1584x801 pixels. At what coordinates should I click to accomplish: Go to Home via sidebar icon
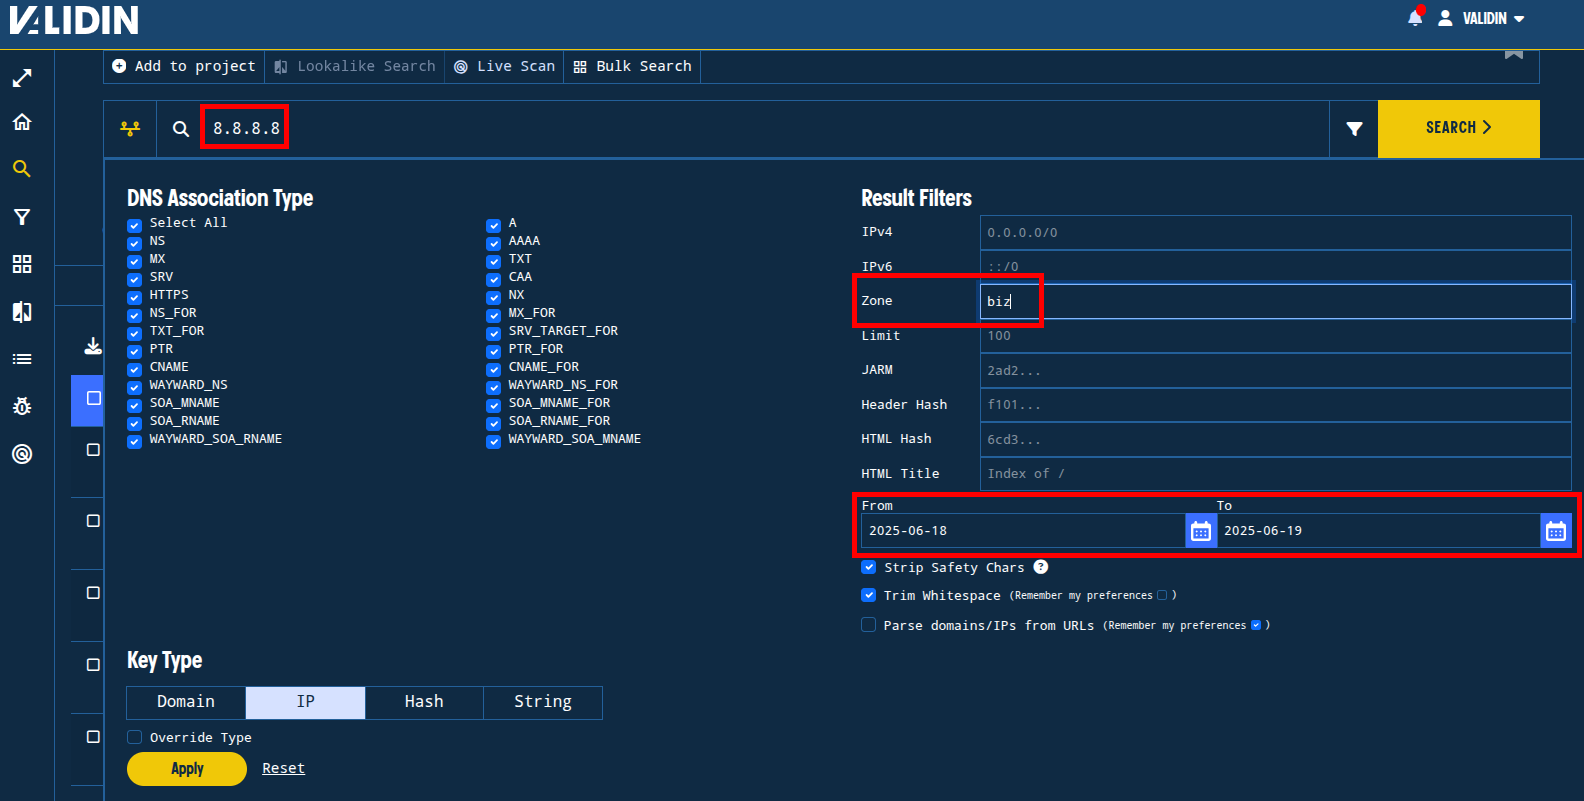coord(22,122)
